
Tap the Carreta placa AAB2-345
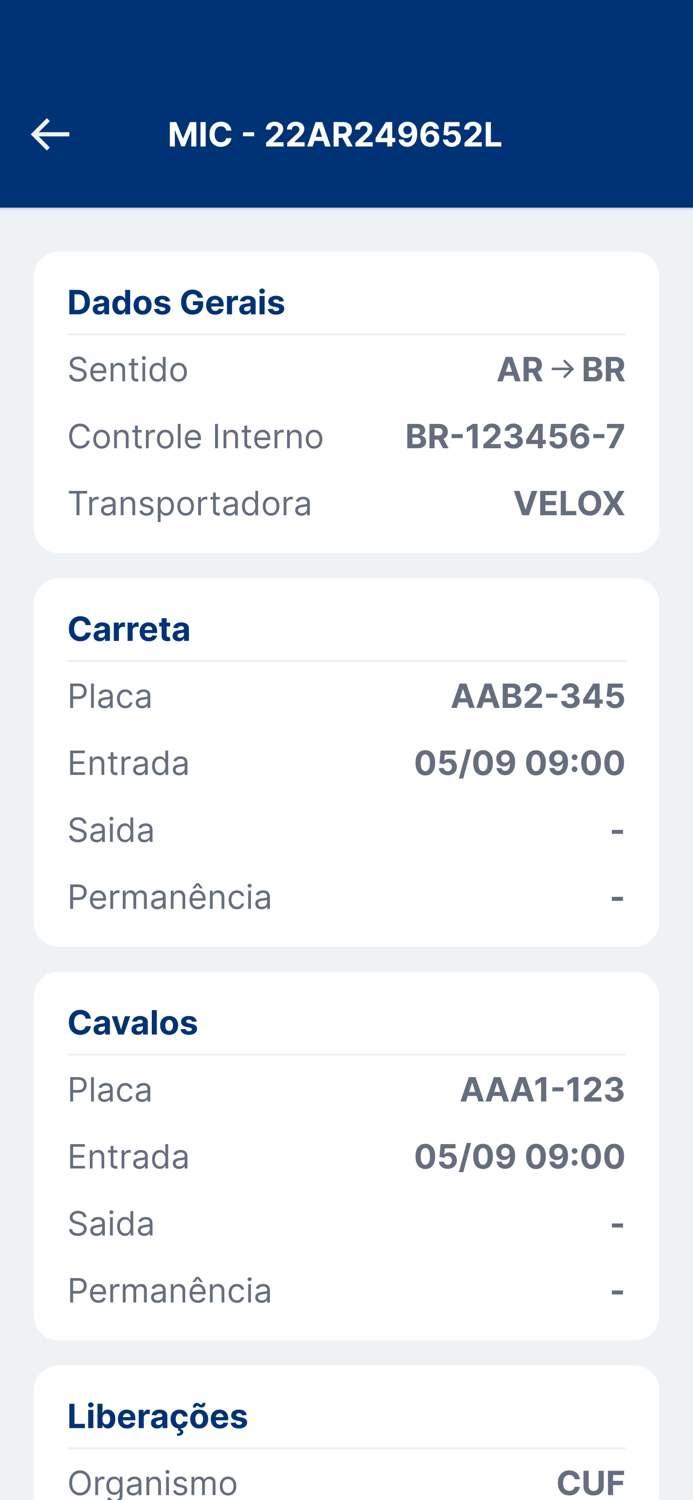539,695
